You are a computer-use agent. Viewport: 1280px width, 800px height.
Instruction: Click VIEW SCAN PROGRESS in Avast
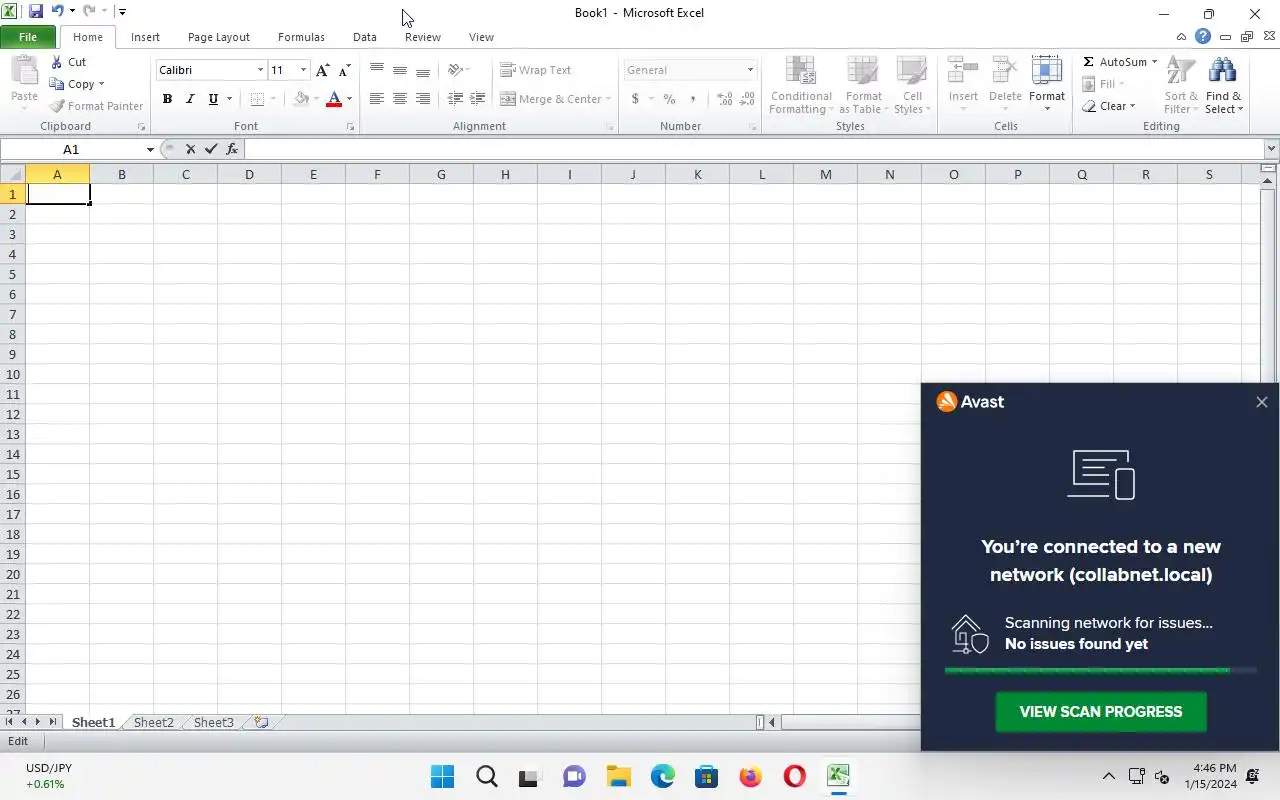point(1101,712)
